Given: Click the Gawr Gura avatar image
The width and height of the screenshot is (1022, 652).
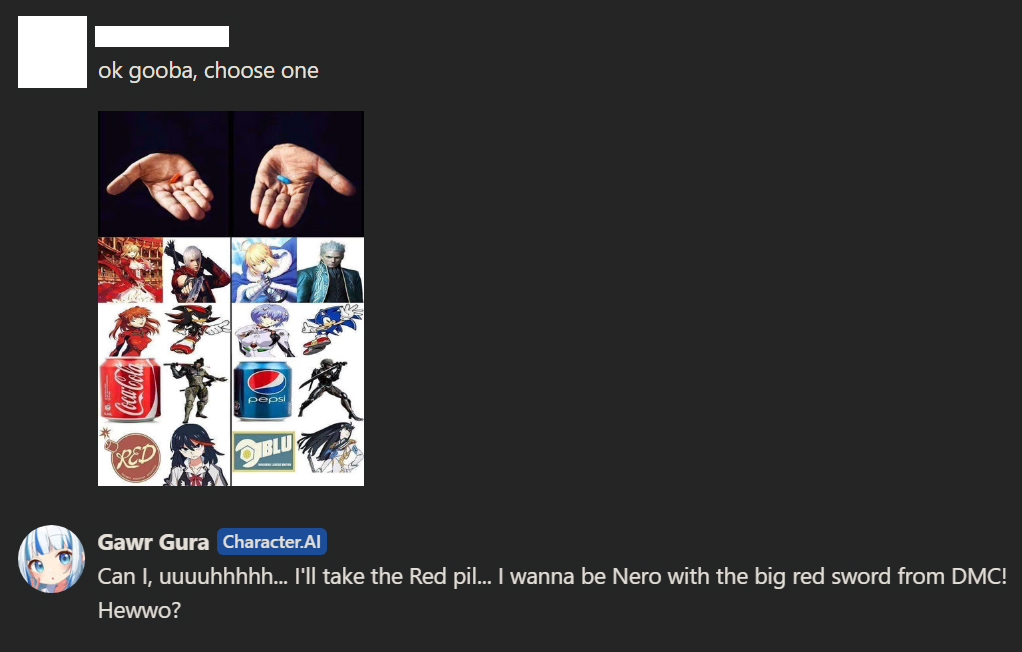Looking at the screenshot, I should coord(51,559).
